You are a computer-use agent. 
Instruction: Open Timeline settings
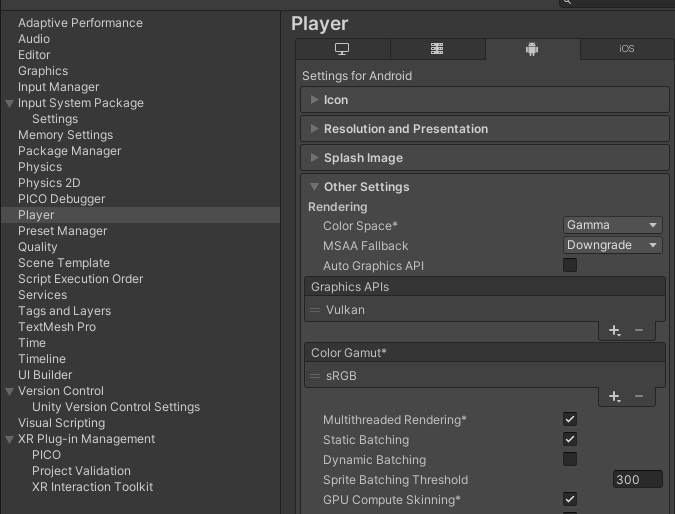[42, 359]
